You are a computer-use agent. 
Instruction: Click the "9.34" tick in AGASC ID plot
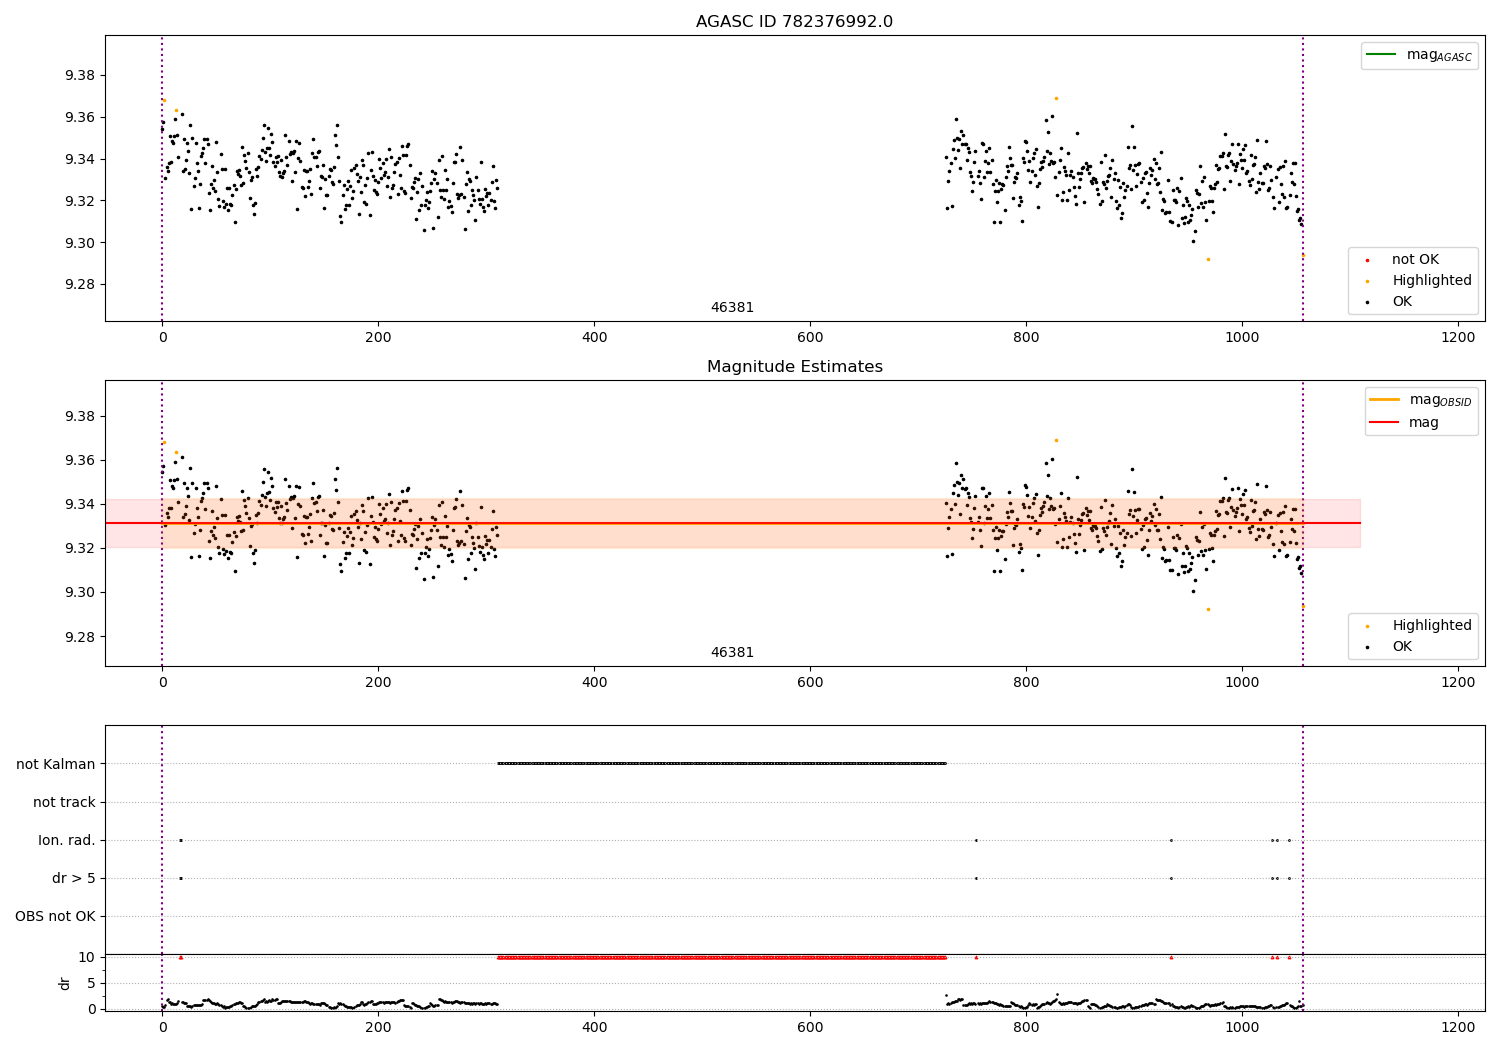pos(79,159)
